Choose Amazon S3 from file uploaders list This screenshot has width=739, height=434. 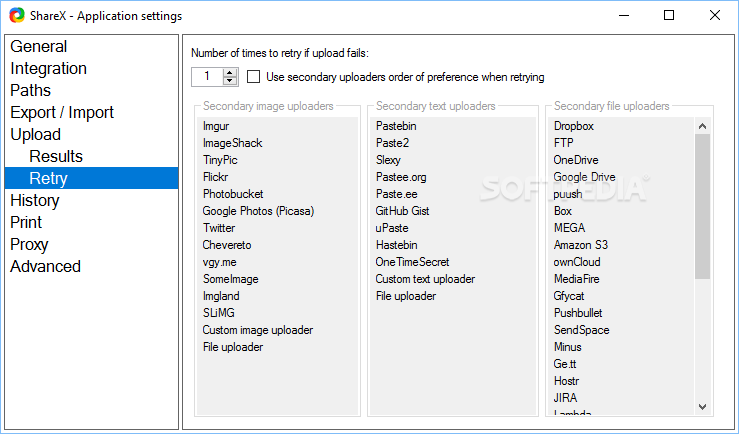click(580, 245)
